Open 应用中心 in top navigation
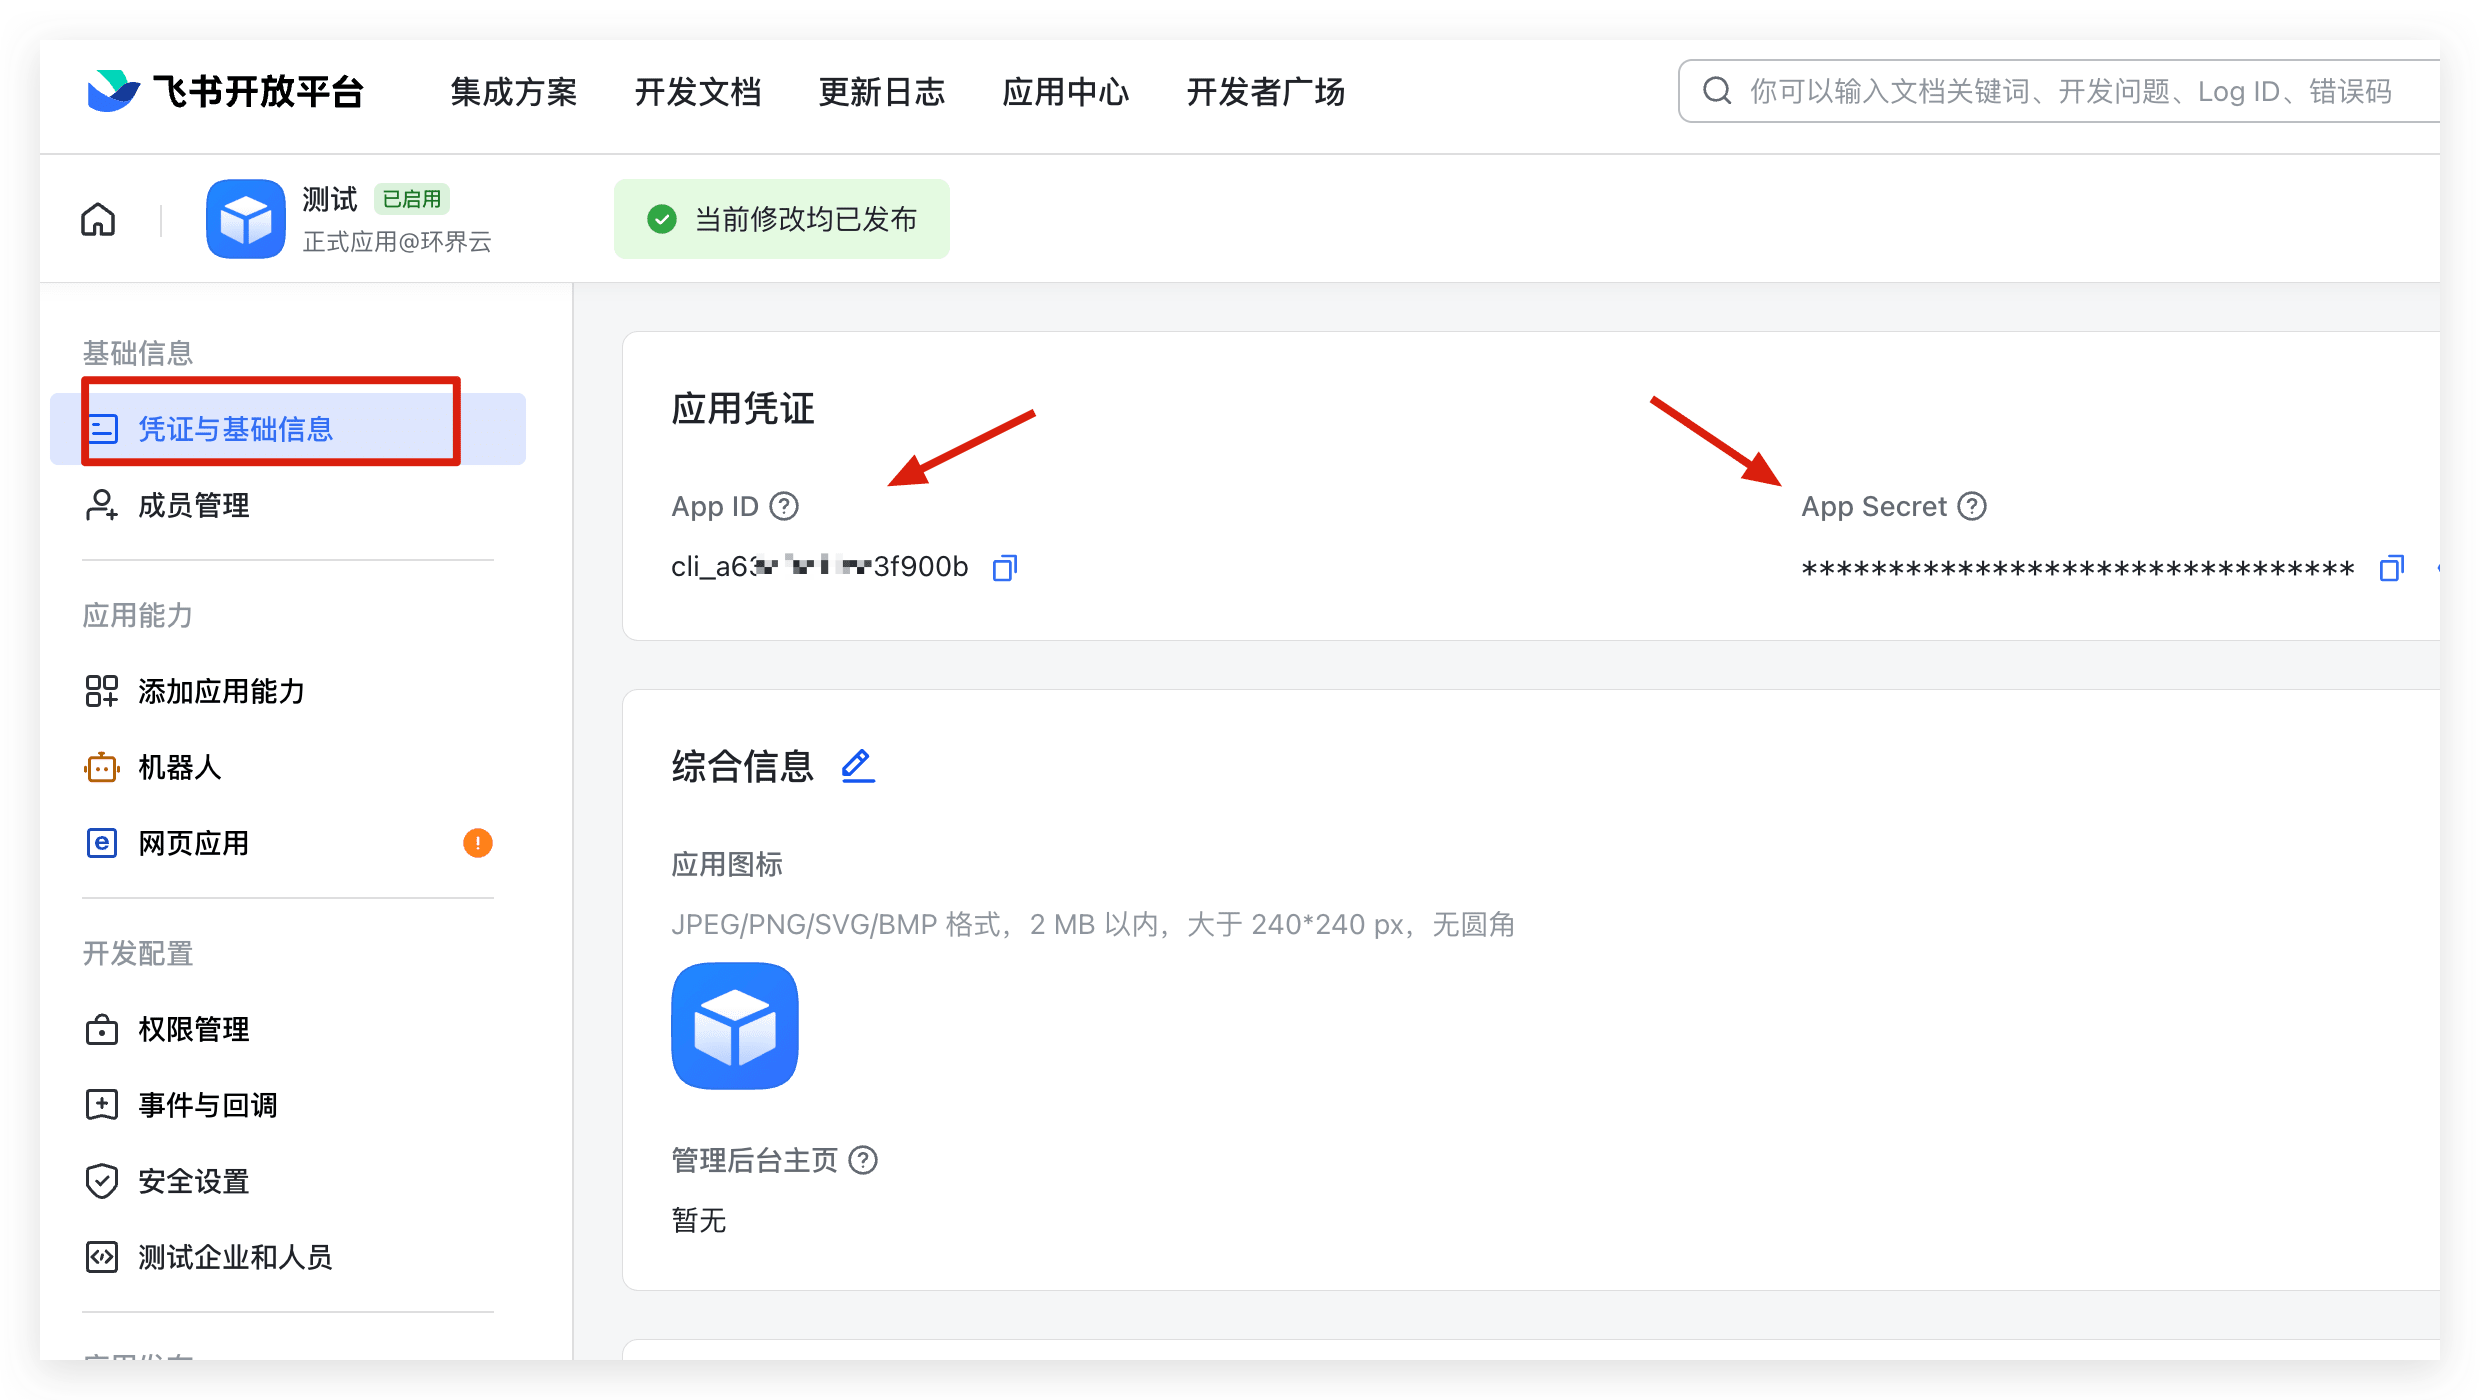This screenshot has width=2480, height=1400. [1065, 92]
